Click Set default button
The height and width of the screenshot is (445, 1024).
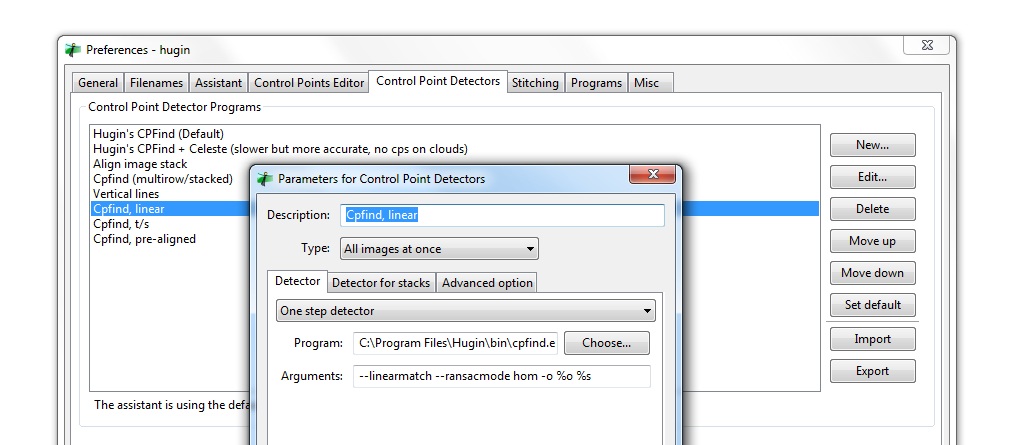pyautogui.click(x=872, y=305)
